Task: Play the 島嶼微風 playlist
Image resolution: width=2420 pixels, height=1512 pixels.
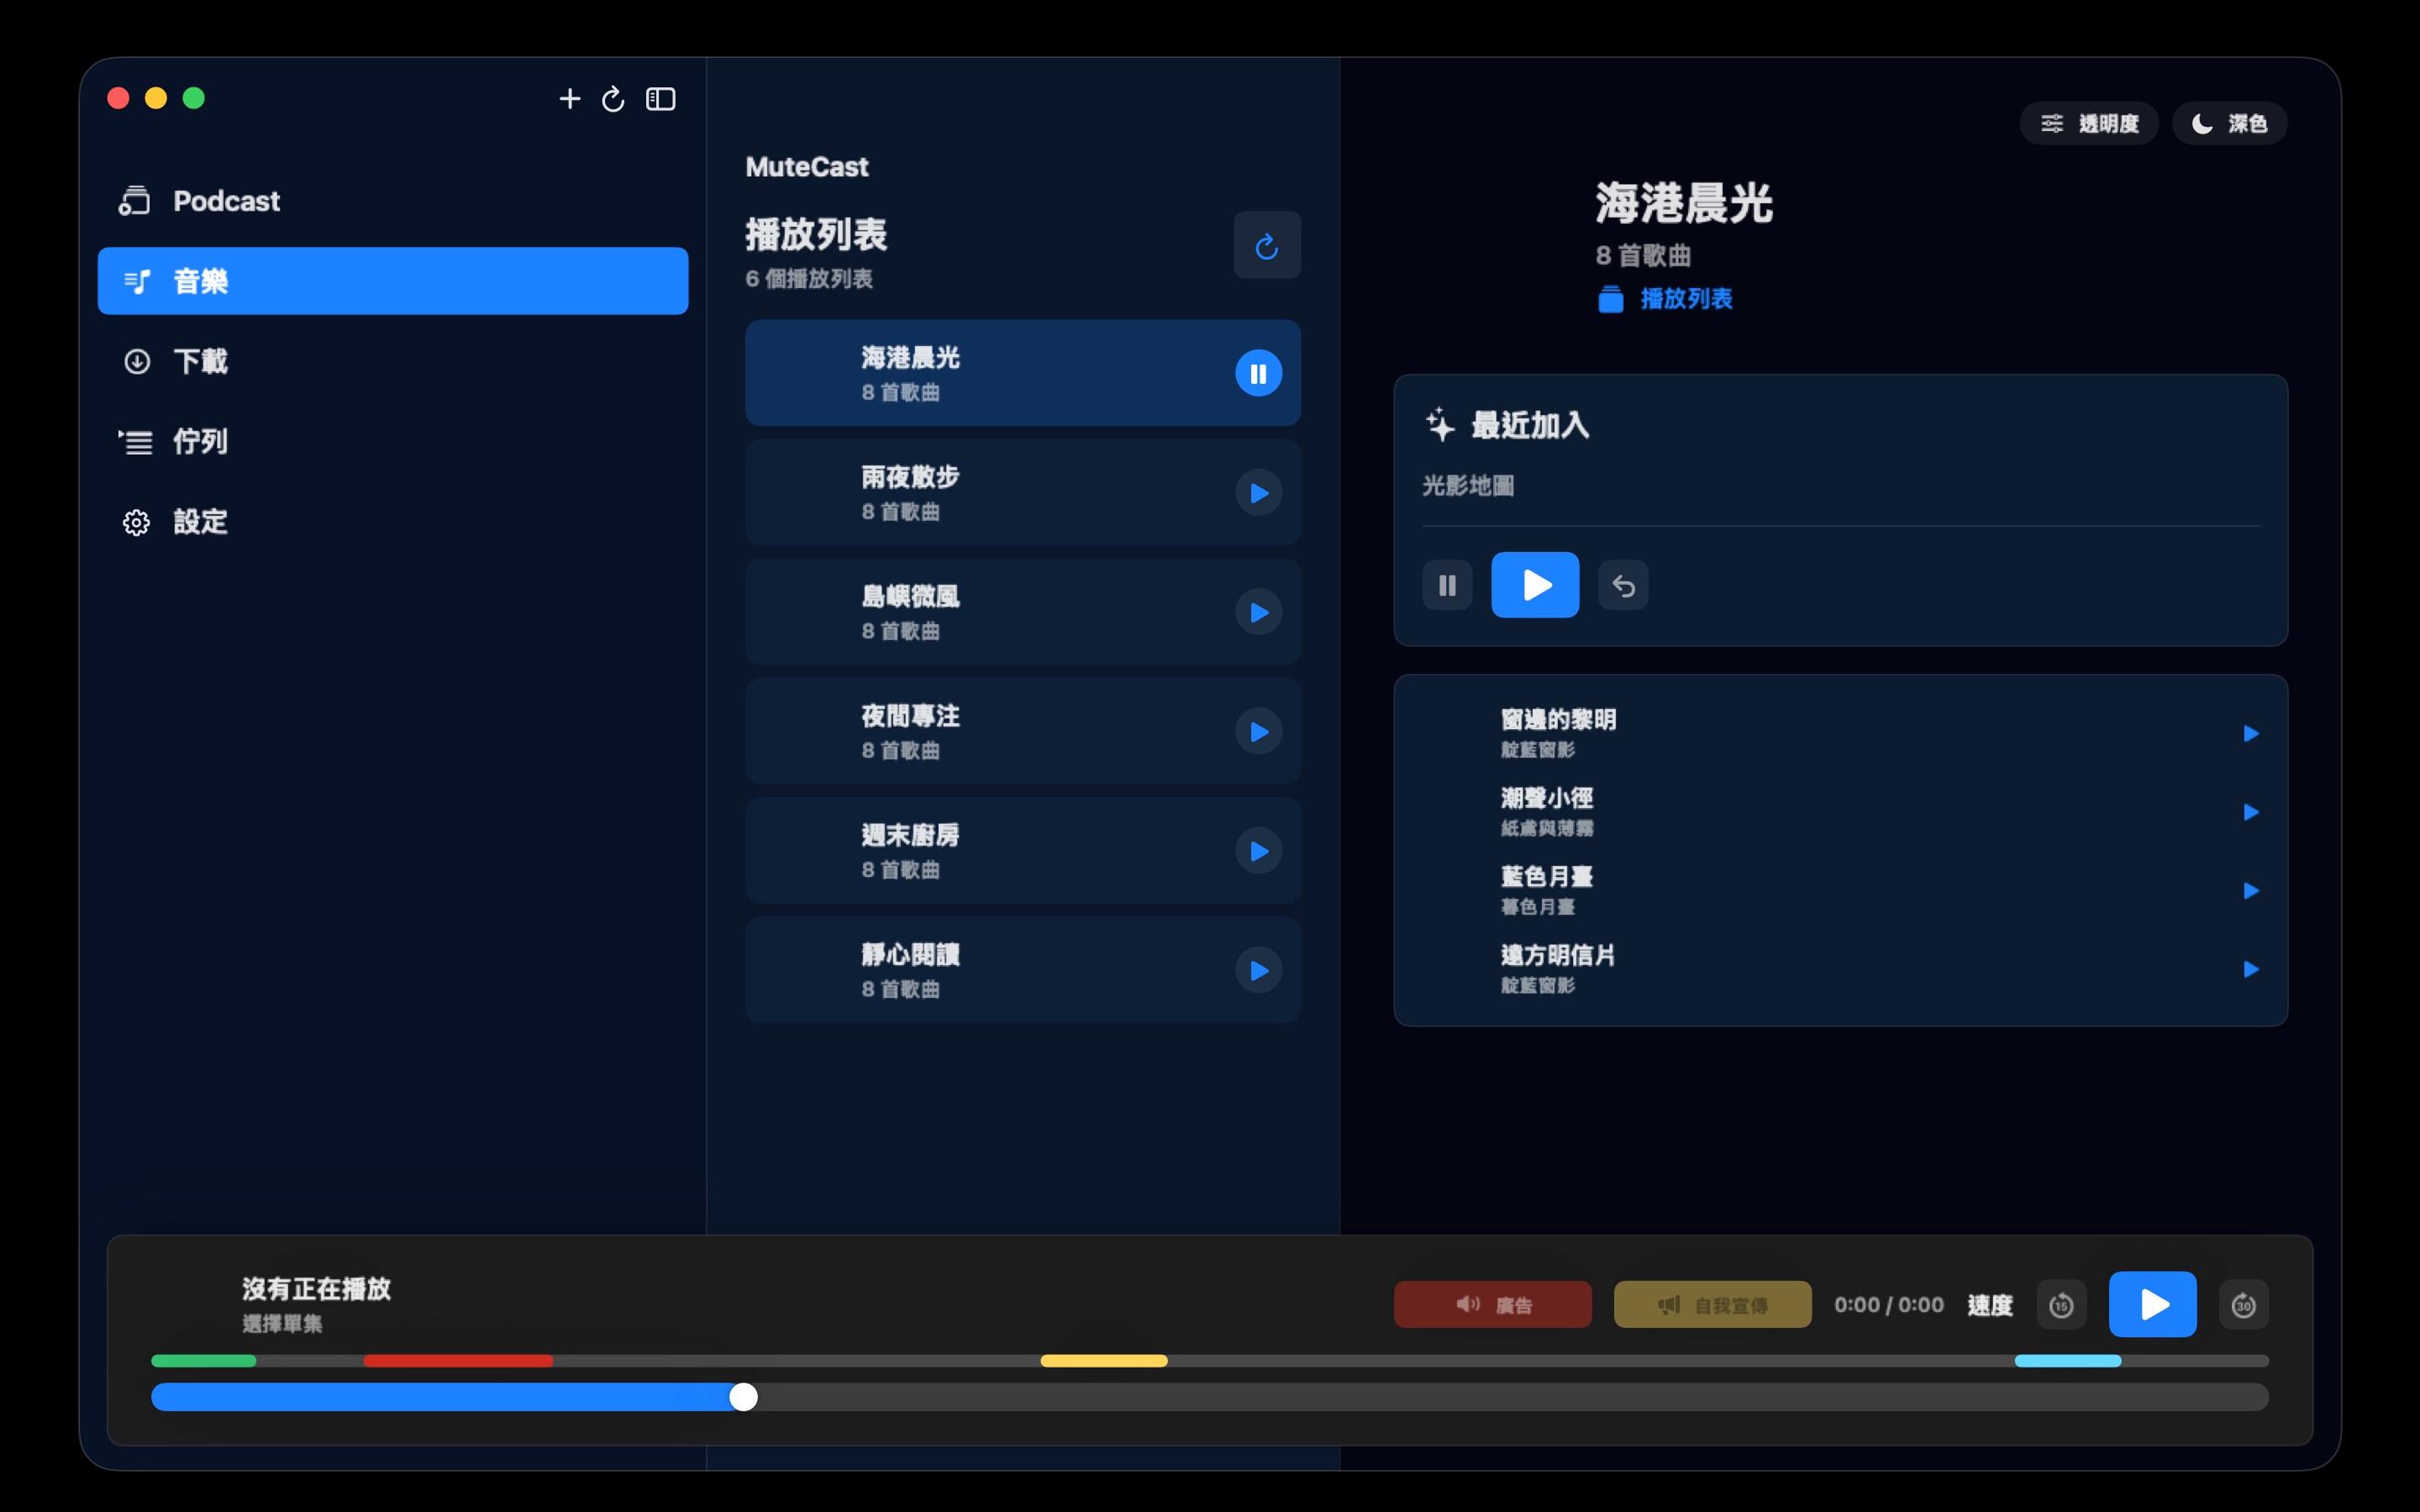Action: [1258, 612]
